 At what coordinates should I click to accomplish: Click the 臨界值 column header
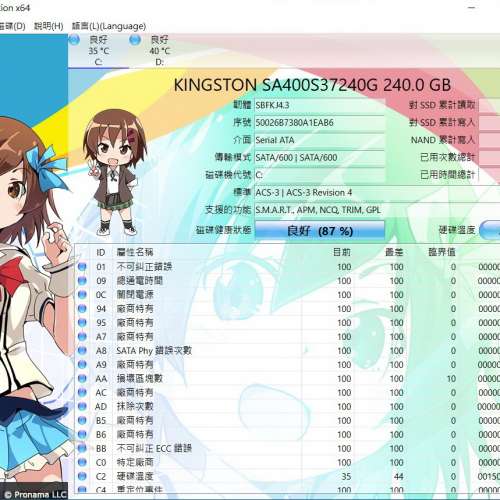point(442,252)
